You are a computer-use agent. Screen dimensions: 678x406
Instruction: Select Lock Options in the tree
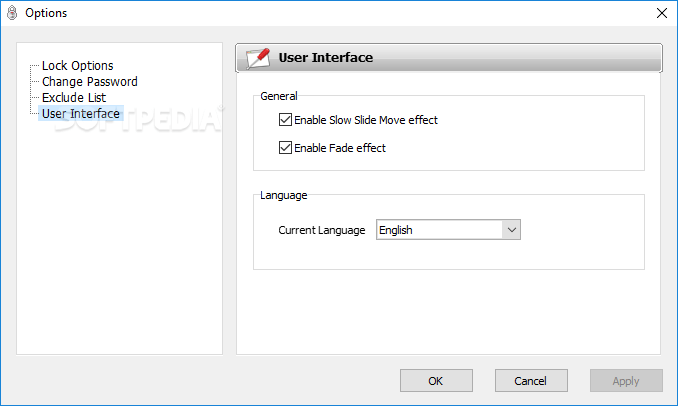(x=77, y=66)
